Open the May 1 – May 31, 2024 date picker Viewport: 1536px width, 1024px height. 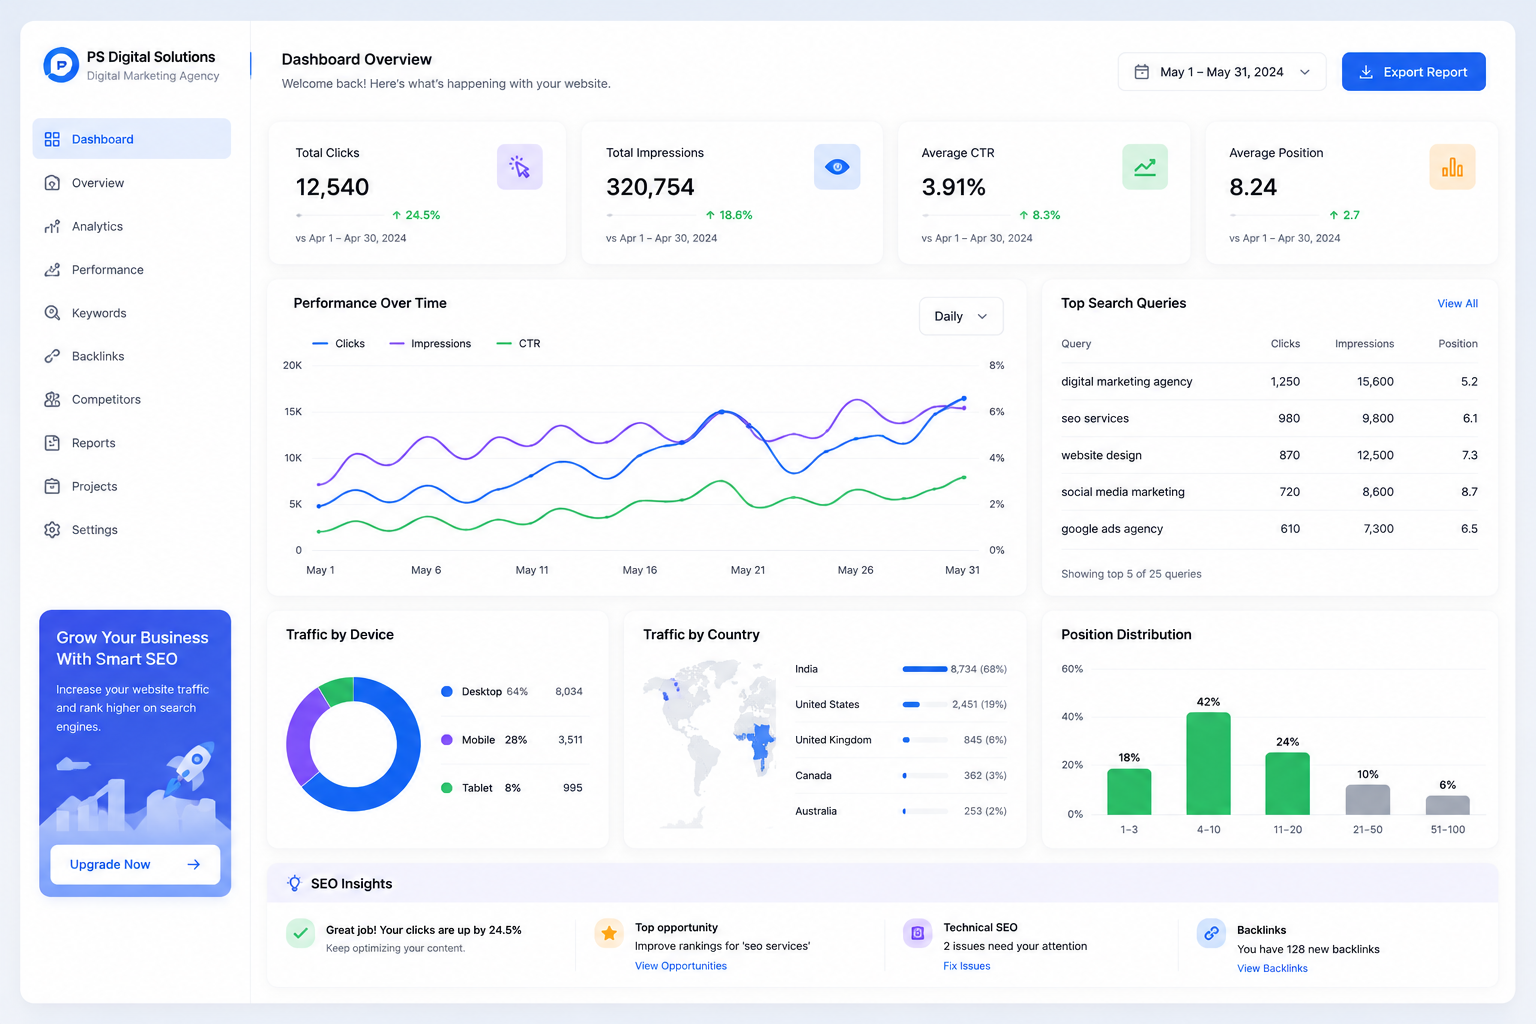coord(1222,72)
